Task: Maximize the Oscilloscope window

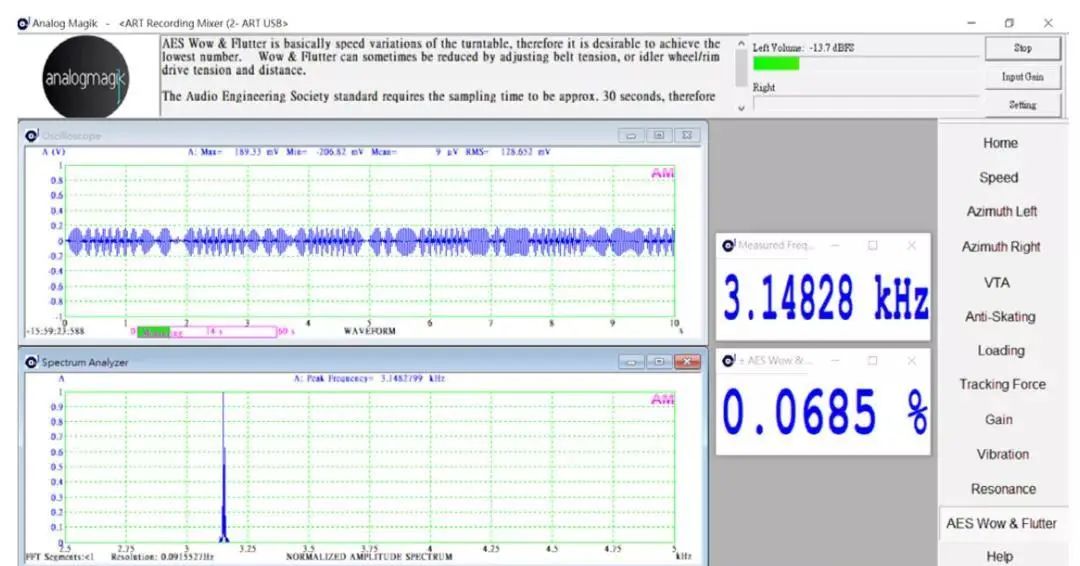Action: (659, 135)
